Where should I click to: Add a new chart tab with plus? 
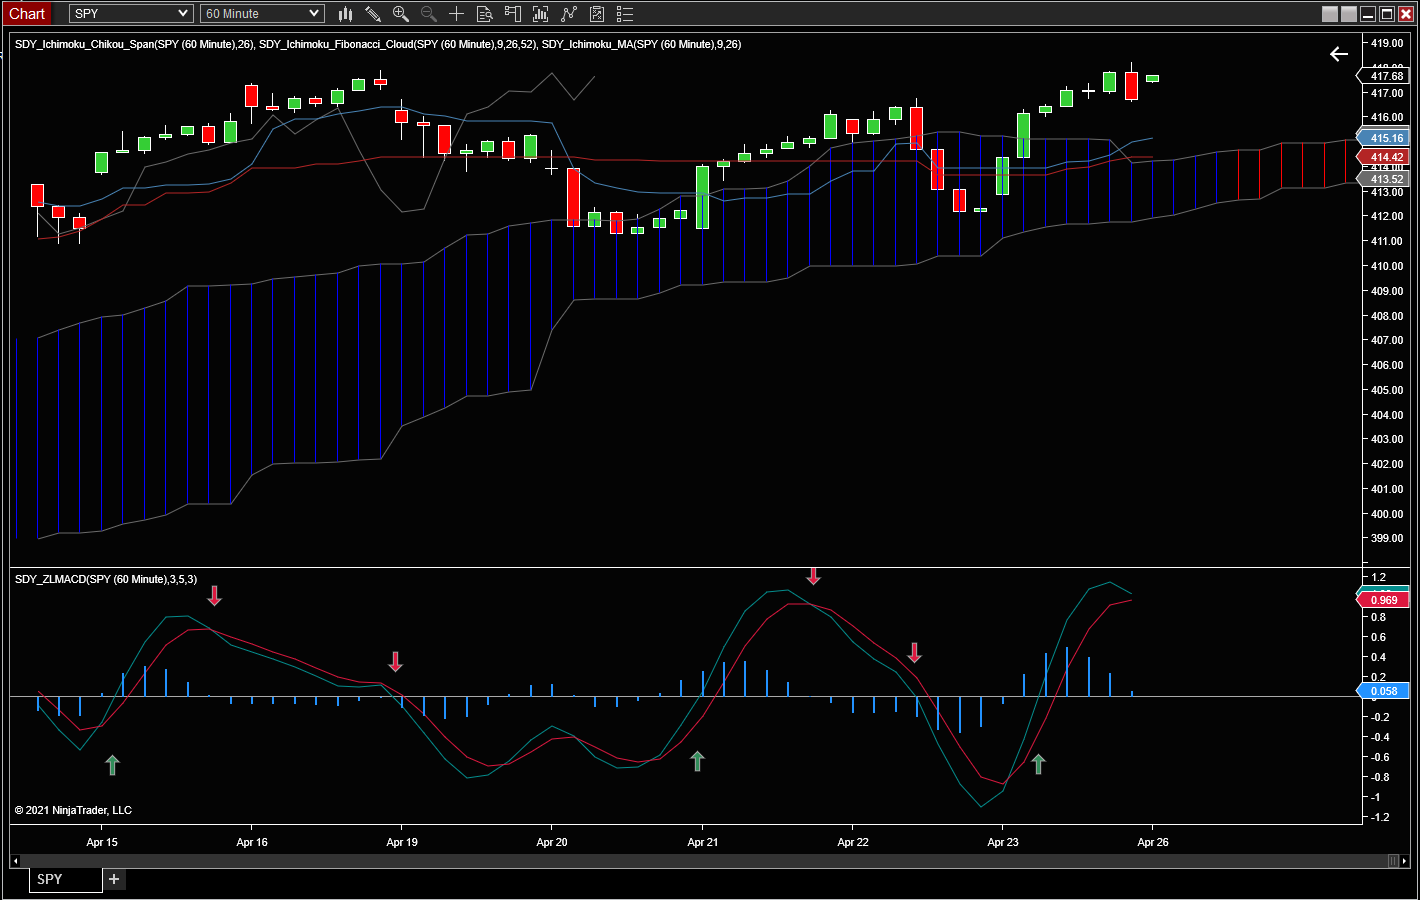coord(114,879)
